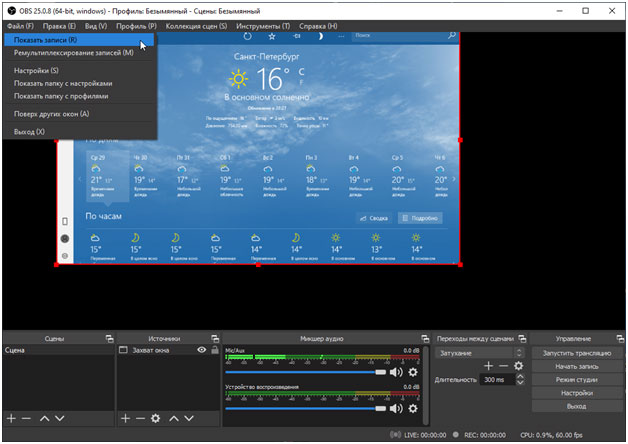
Task: Undock the Управление panel
Action: (x=620, y=339)
